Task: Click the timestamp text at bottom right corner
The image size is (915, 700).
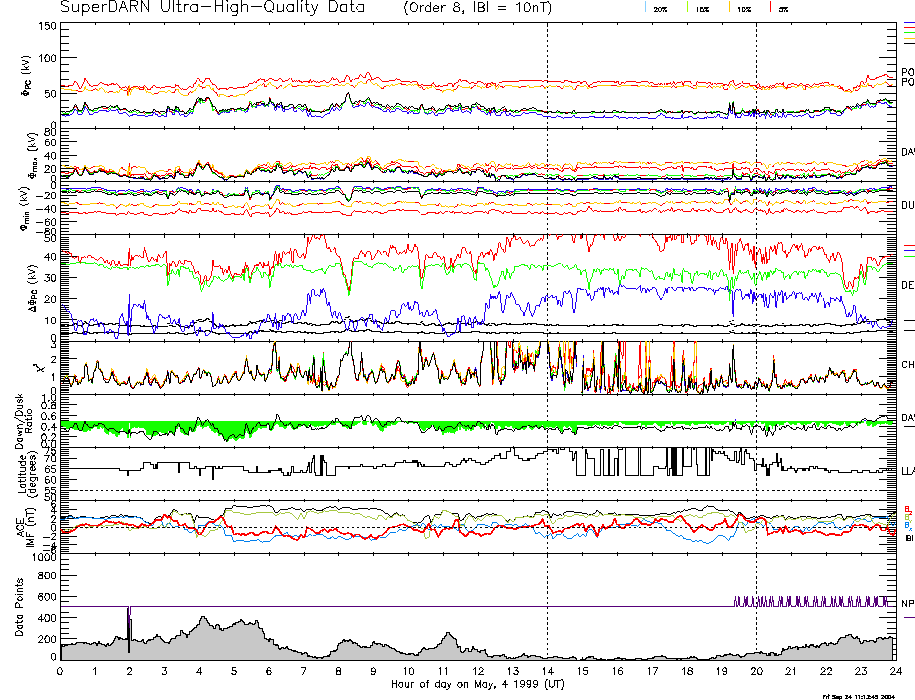Action: click(863, 695)
